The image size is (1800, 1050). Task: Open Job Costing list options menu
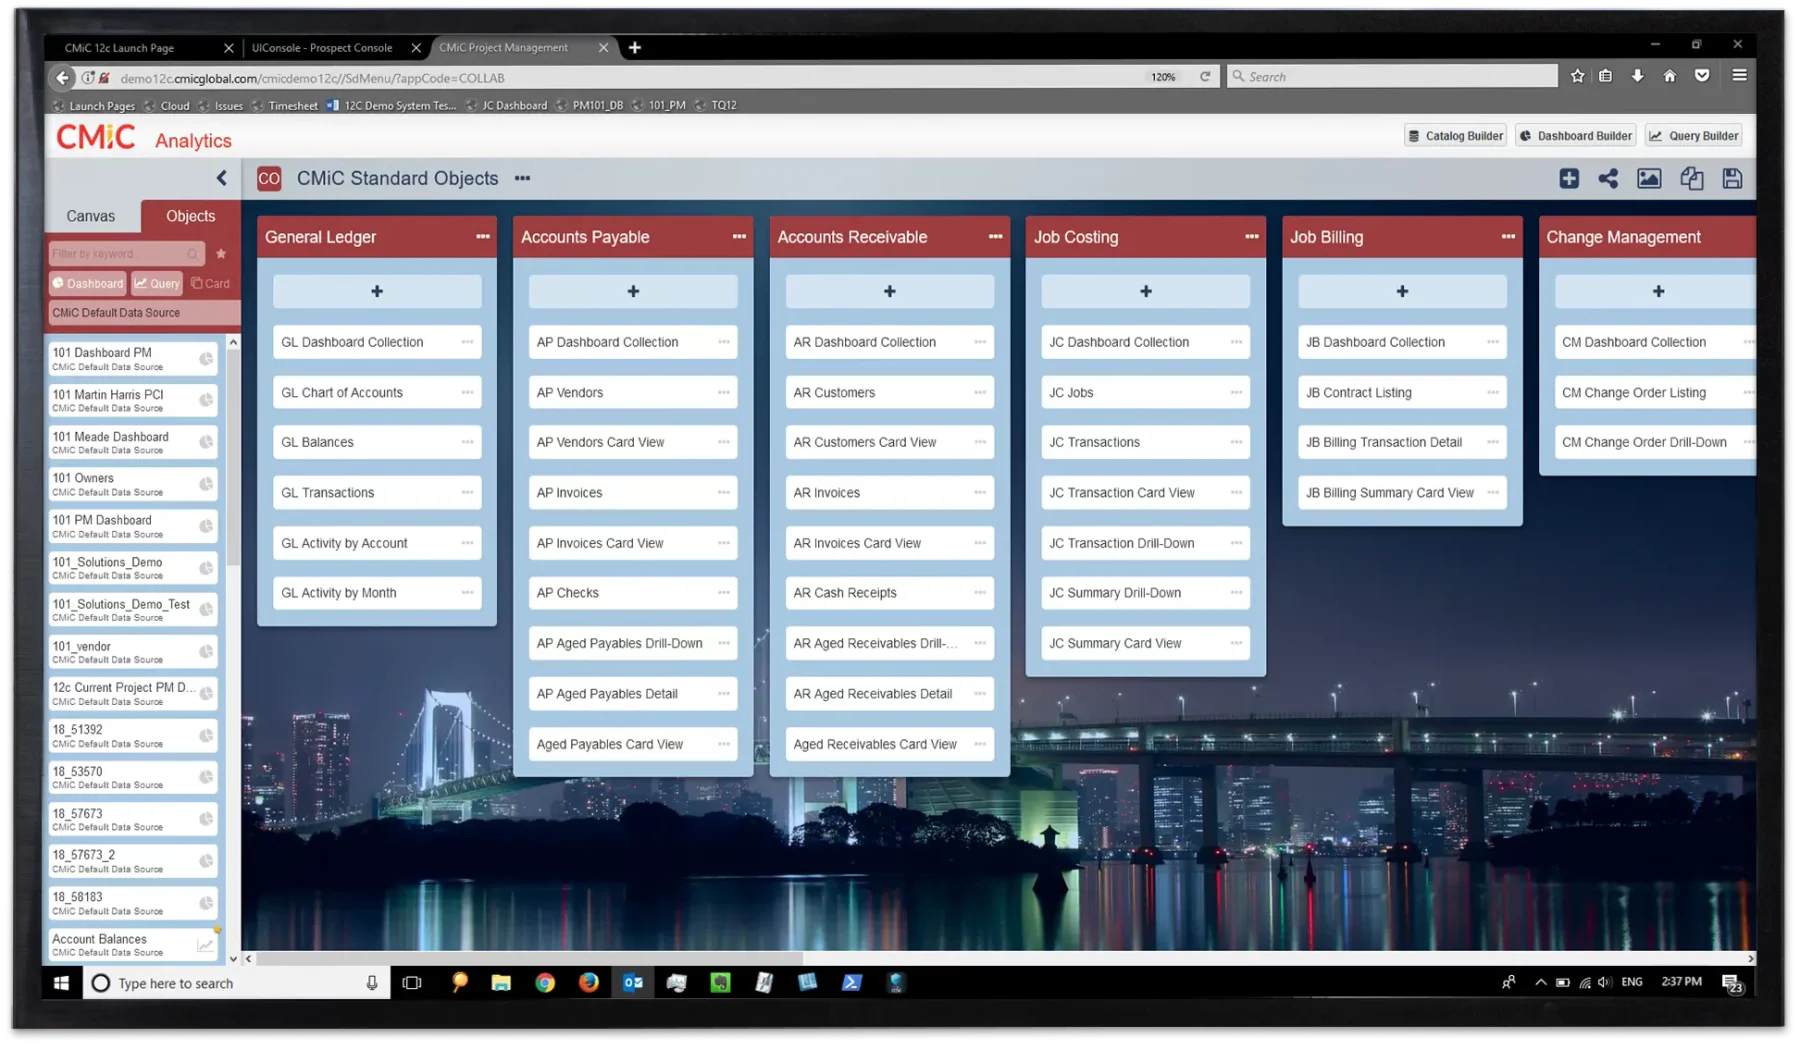point(1251,237)
